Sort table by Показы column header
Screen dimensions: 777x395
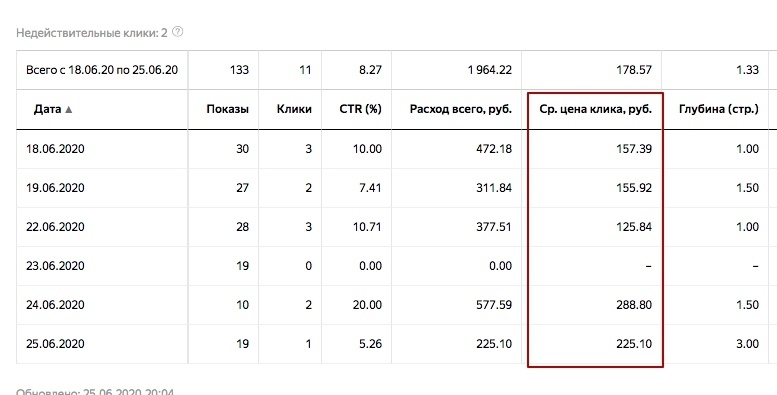coord(227,109)
